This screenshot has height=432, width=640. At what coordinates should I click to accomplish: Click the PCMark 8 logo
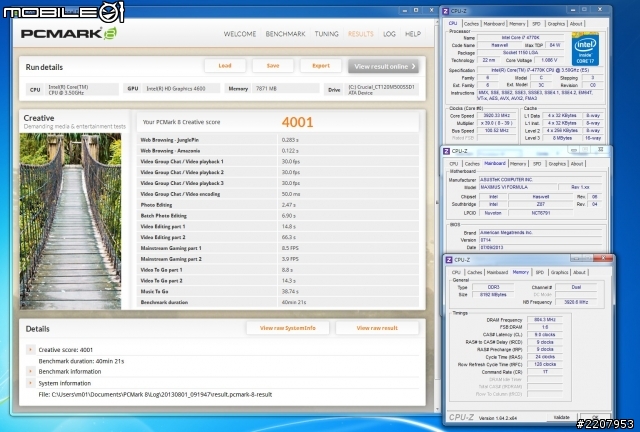pyautogui.click(x=69, y=33)
